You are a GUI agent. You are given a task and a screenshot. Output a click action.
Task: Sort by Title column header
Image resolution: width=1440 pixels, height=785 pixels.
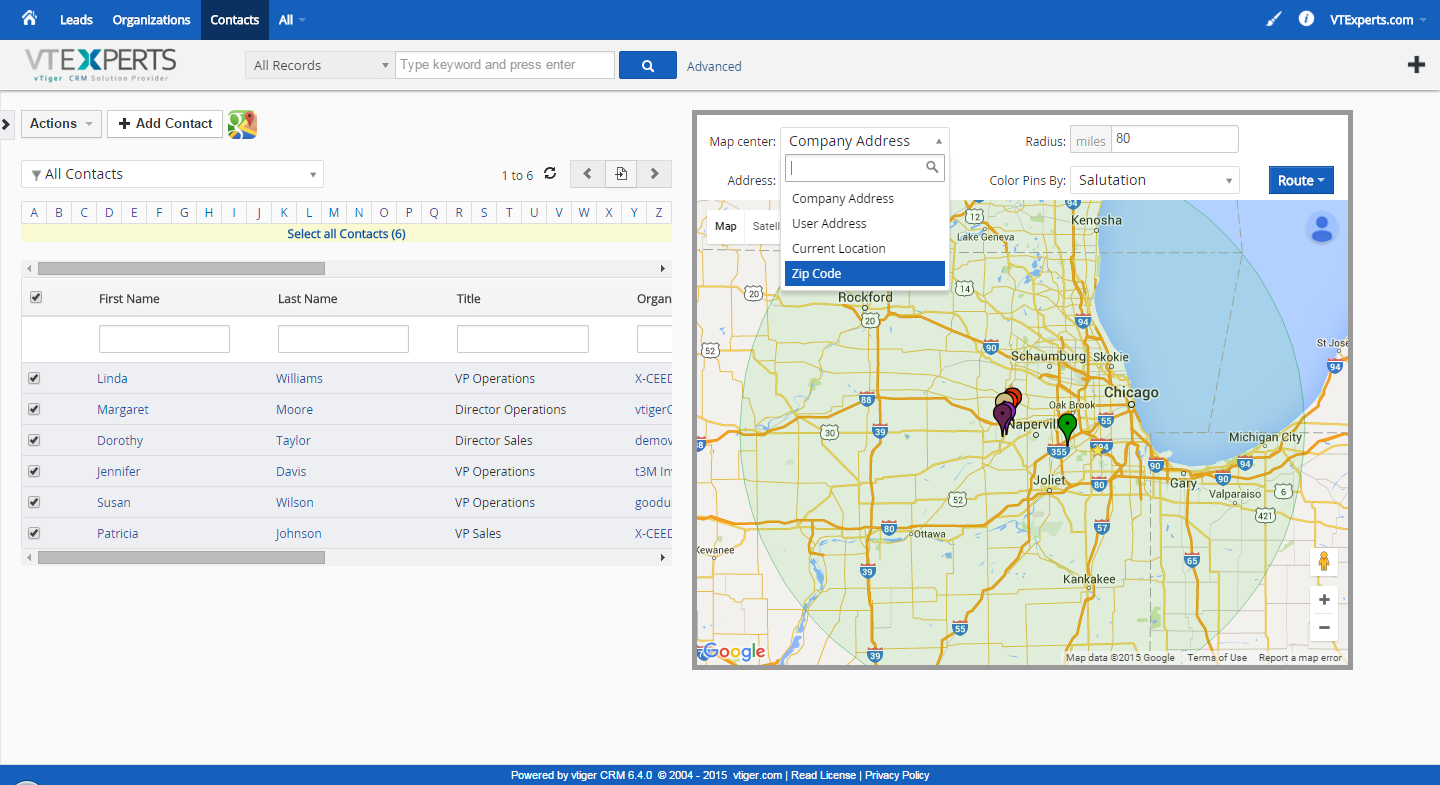(x=468, y=299)
